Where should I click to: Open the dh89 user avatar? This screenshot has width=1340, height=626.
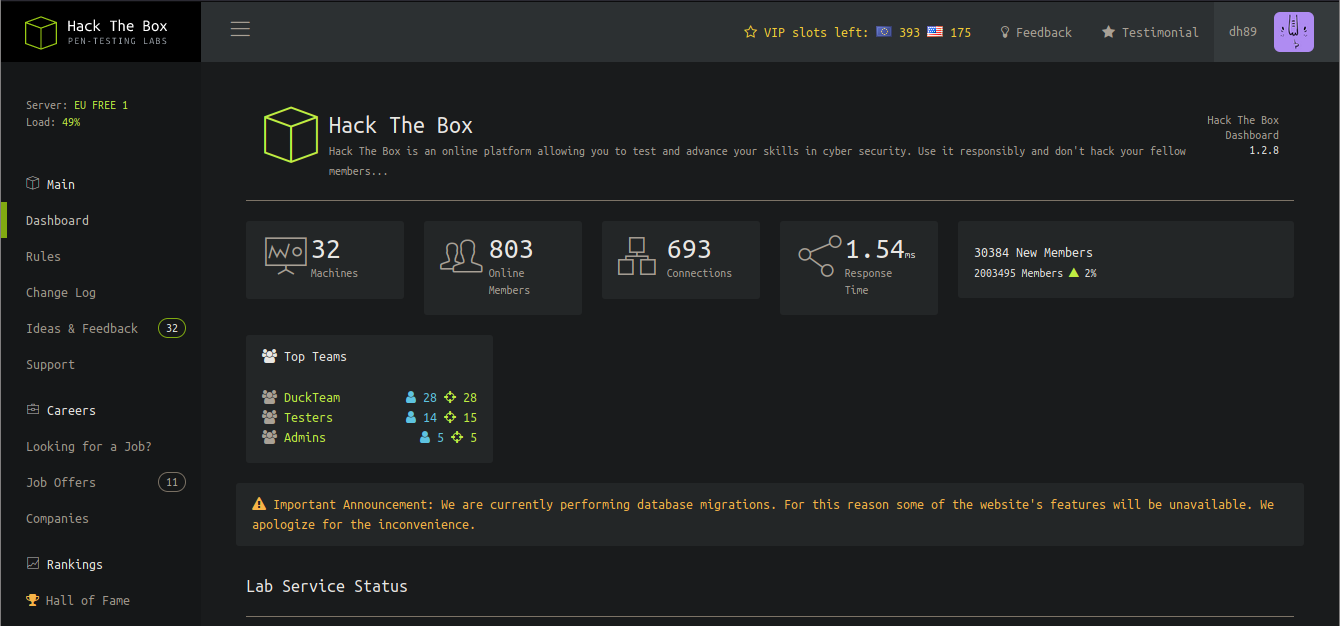[1294, 32]
